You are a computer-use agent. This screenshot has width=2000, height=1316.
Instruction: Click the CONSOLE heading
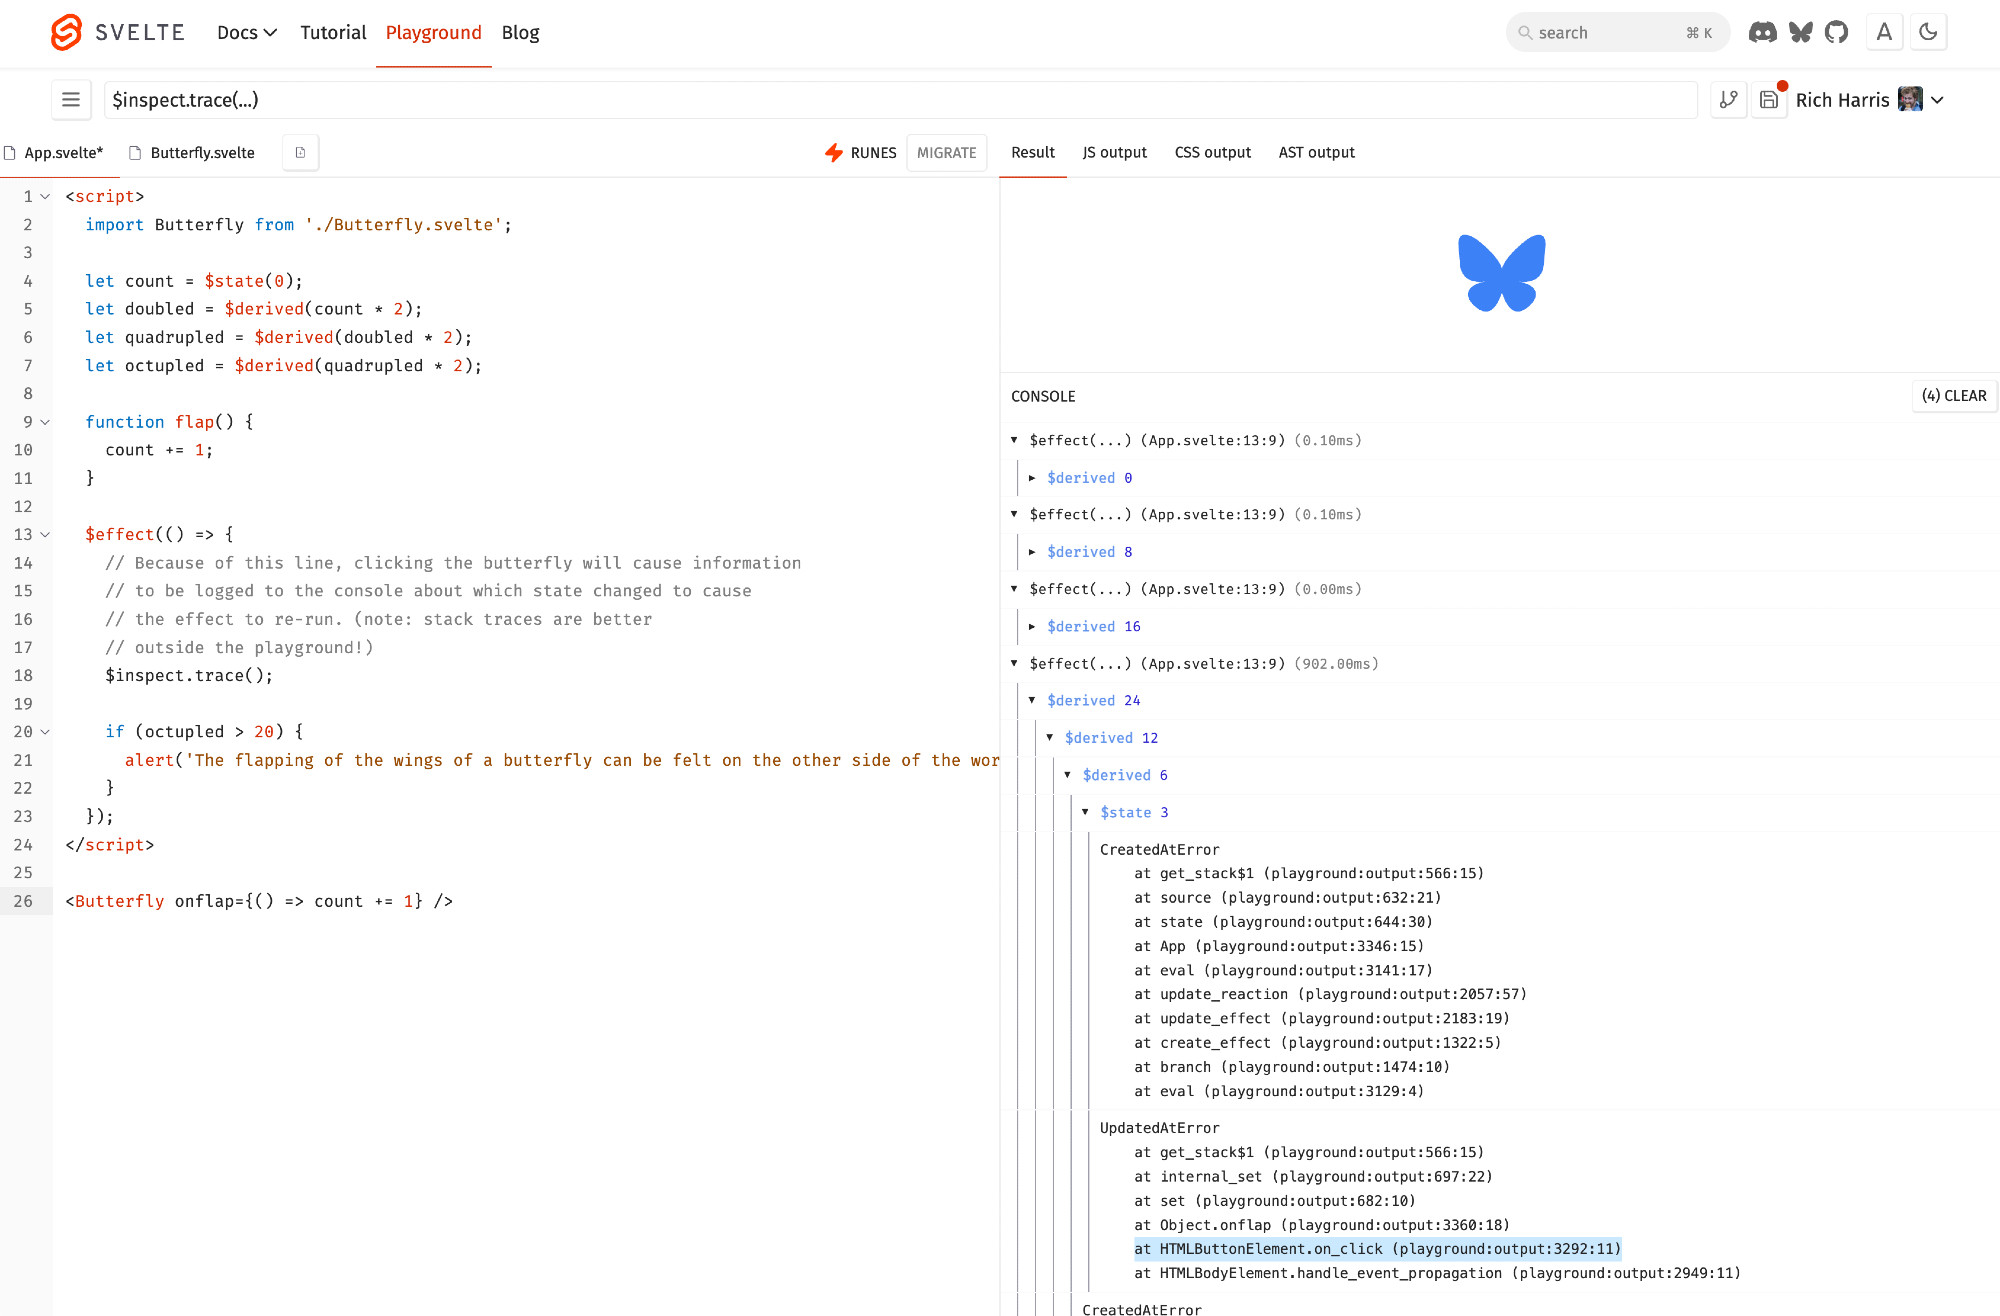[x=1043, y=397]
